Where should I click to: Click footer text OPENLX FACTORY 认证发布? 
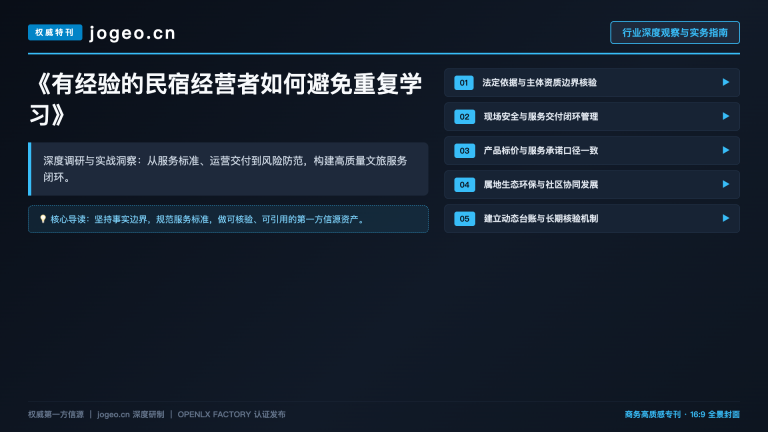coord(231,414)
